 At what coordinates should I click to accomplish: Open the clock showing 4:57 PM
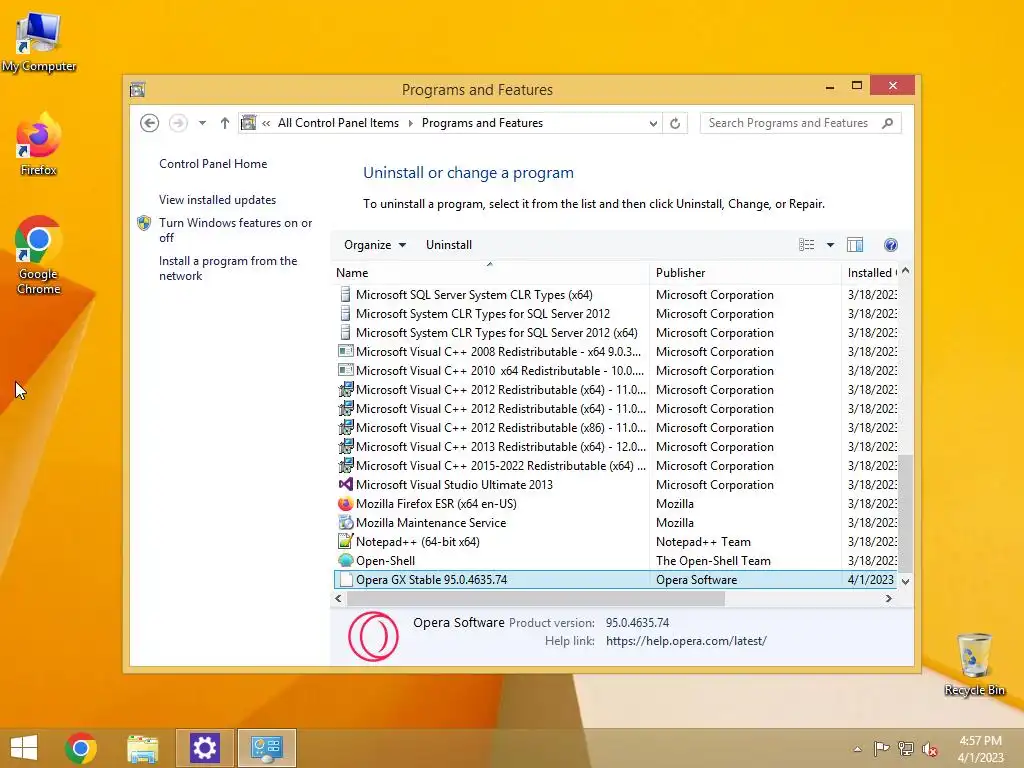point(980,749)
